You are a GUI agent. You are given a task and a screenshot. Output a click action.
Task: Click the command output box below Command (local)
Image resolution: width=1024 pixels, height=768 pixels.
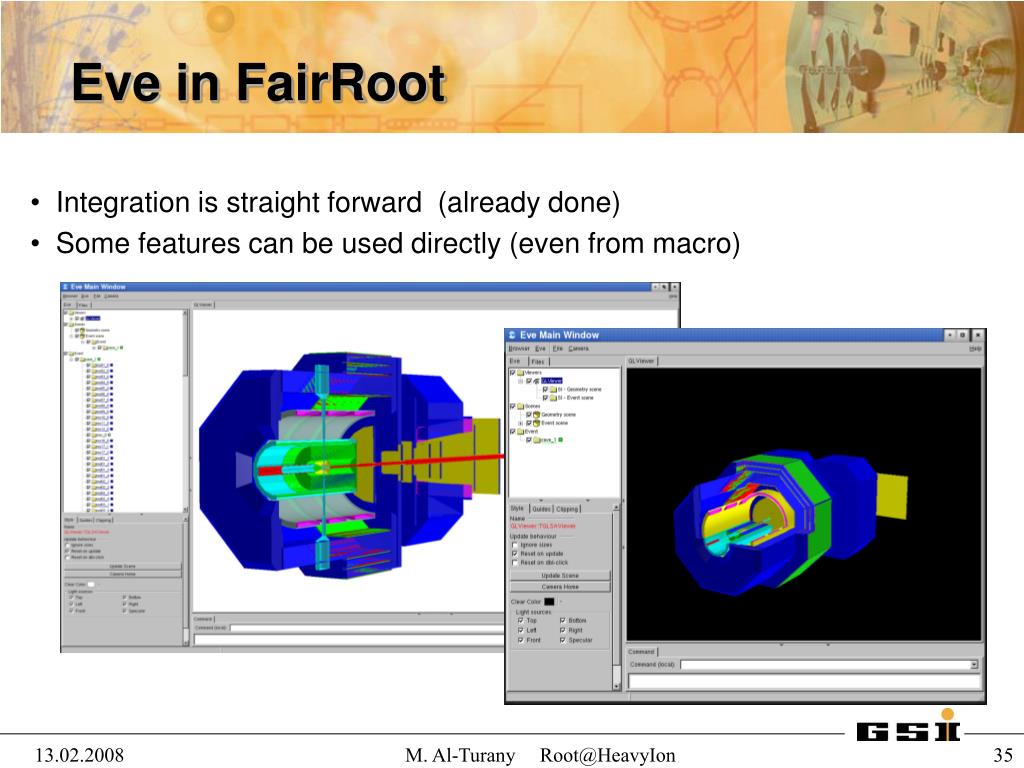[804, 682]
